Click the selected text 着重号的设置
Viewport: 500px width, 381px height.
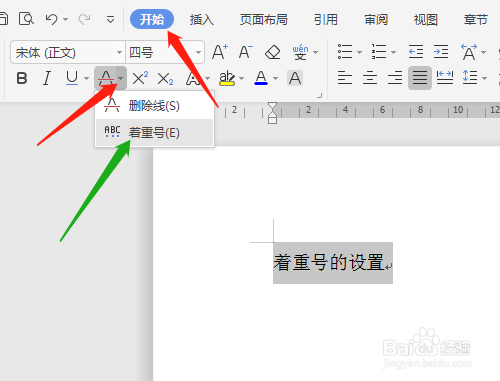point(329,262)
